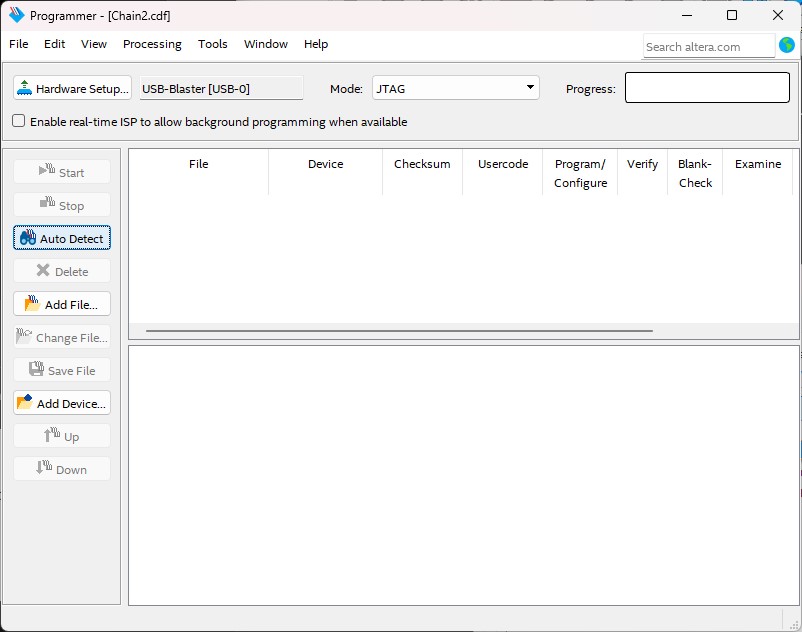Click the Start programming button
This screenshot has height=632, width=802.
pos(62,172)
